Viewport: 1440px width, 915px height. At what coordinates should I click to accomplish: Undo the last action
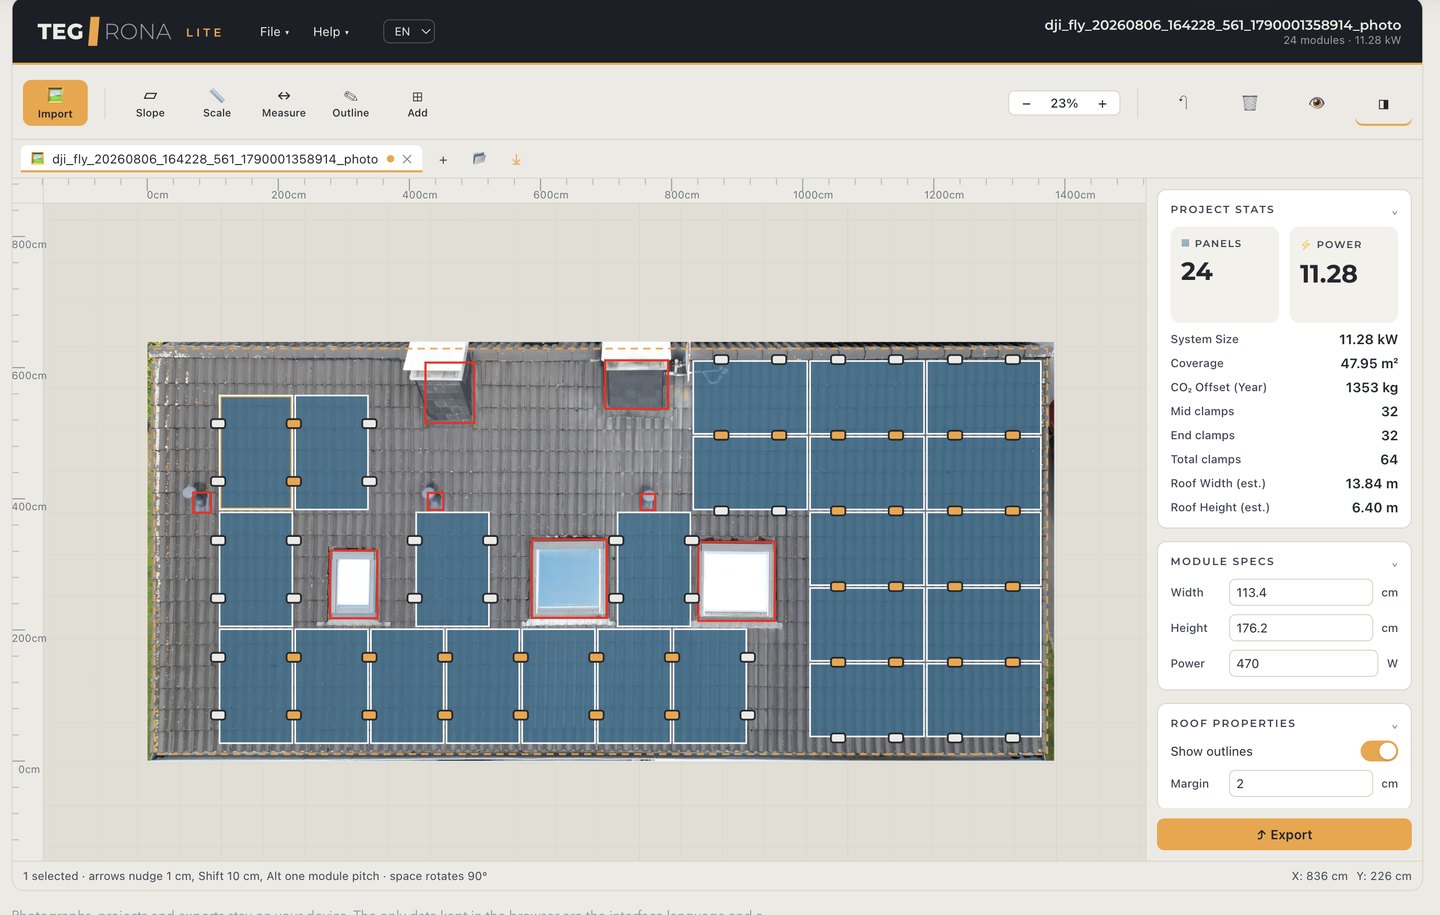(1183, 102)
